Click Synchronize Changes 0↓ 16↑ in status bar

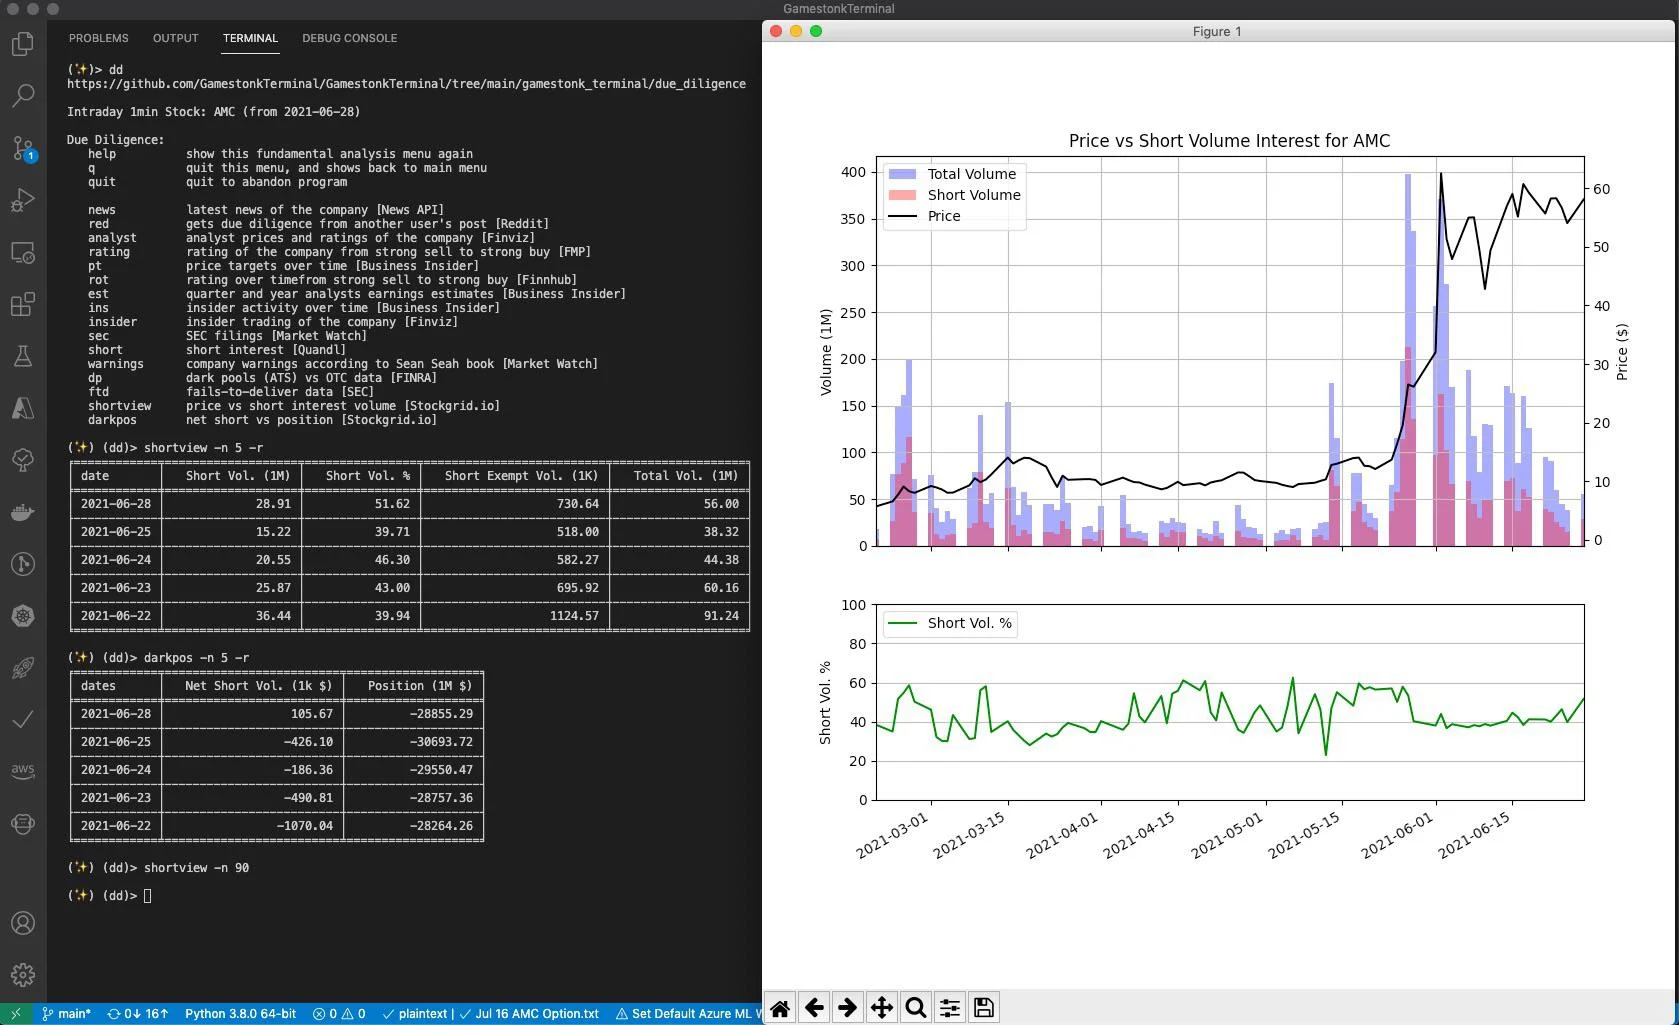pos(137,1014)
